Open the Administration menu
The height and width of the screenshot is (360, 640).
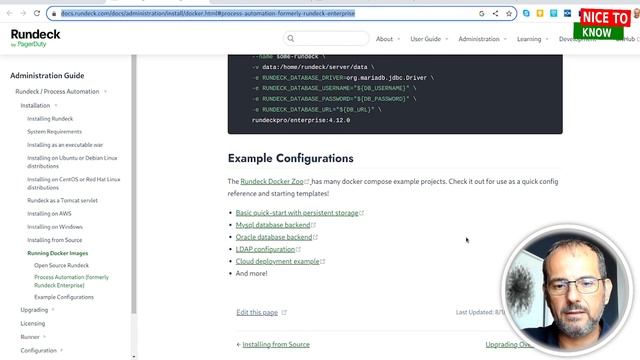(479, 39)
